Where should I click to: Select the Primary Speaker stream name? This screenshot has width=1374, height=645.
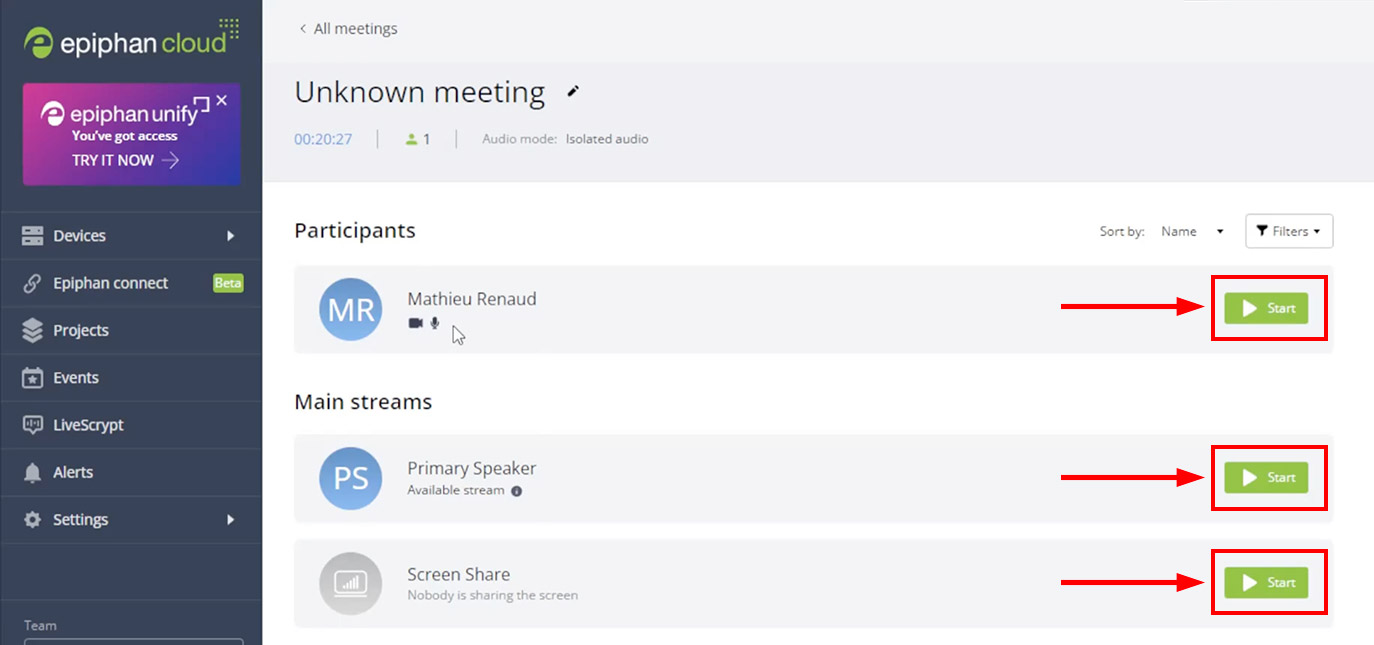pyautogui.click(x=472, y=468)
